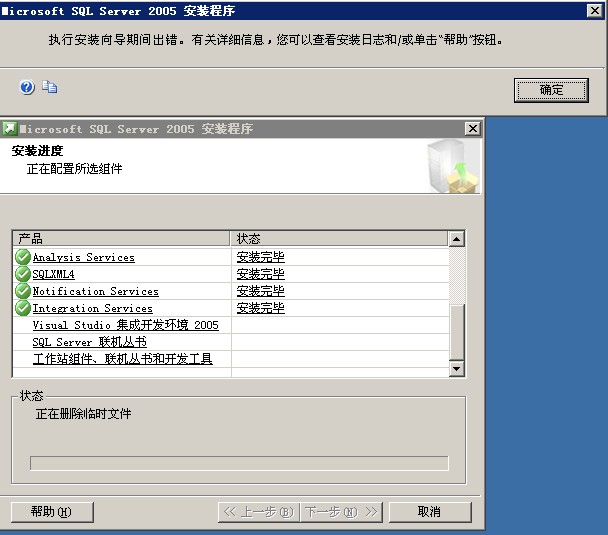Click the setup window title bar icon
The image size is (608, 535).
(9, 128)
